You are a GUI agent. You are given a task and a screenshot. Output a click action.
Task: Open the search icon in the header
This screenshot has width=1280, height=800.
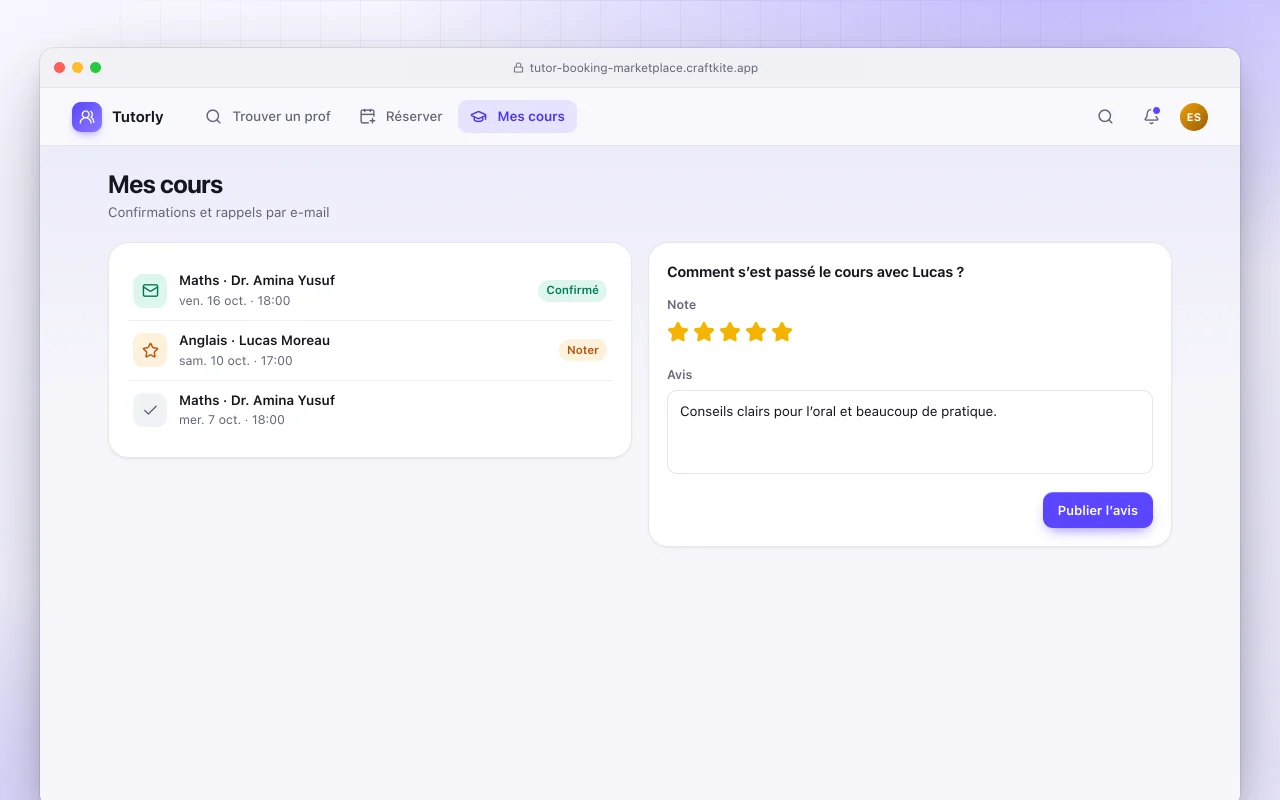pos(1105,117)
